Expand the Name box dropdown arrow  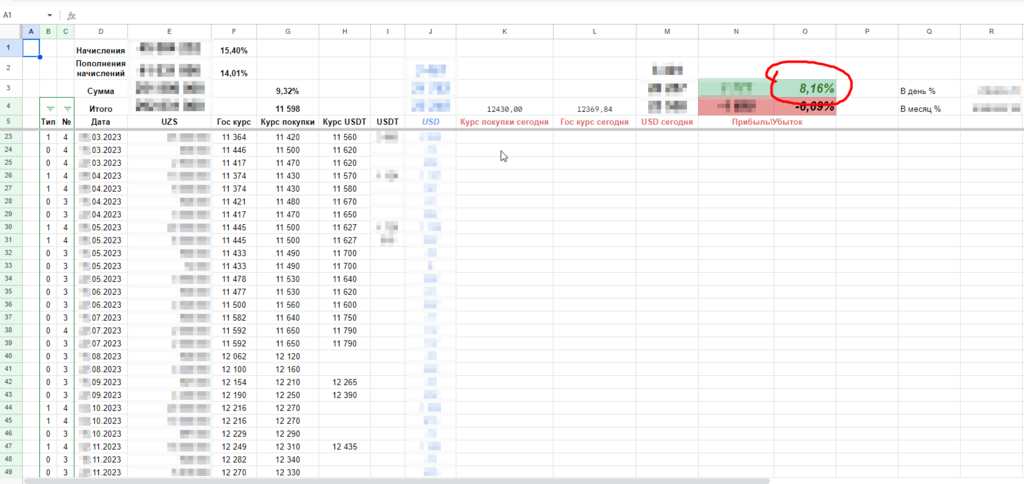pyautogui.click(x=50, y=15)
